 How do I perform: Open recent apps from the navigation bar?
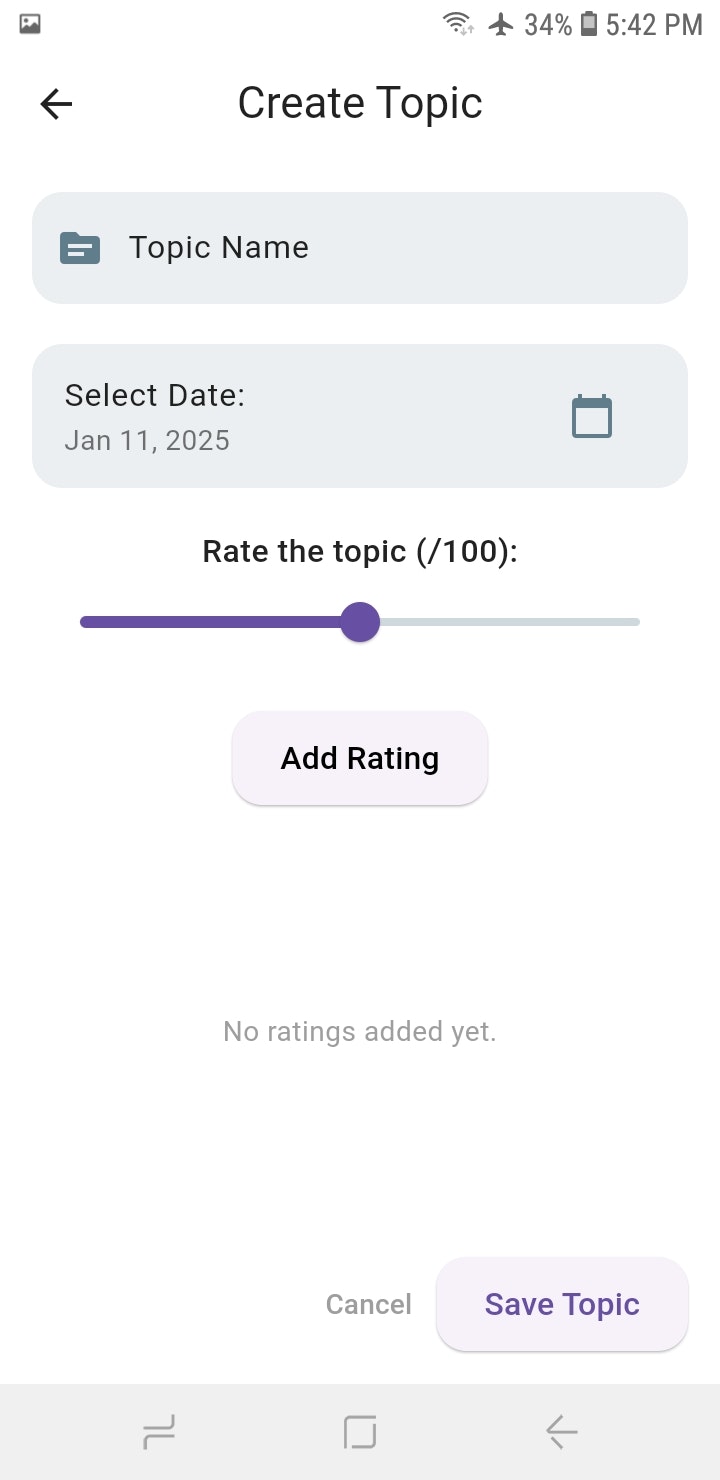(159, 1432)
